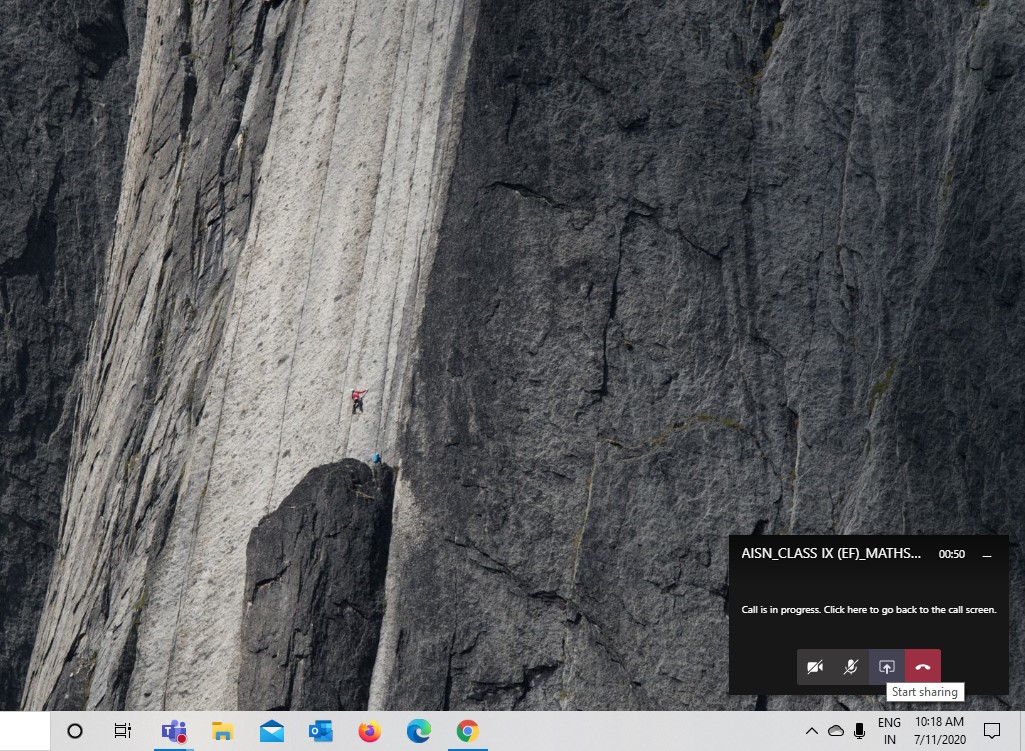Show hidden system tray icons

pyautogui.click(x=812, y=731)
